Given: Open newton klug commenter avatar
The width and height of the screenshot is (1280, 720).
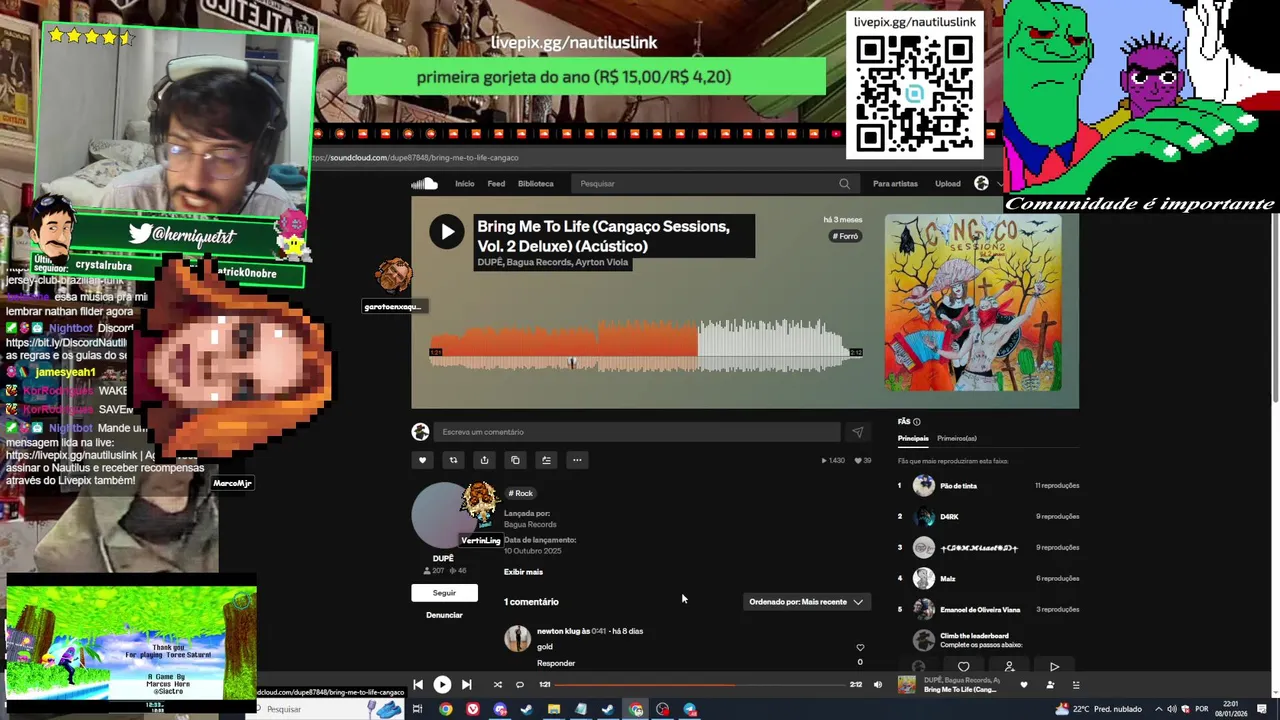Looking at the screenshot, I should point(517,638).
